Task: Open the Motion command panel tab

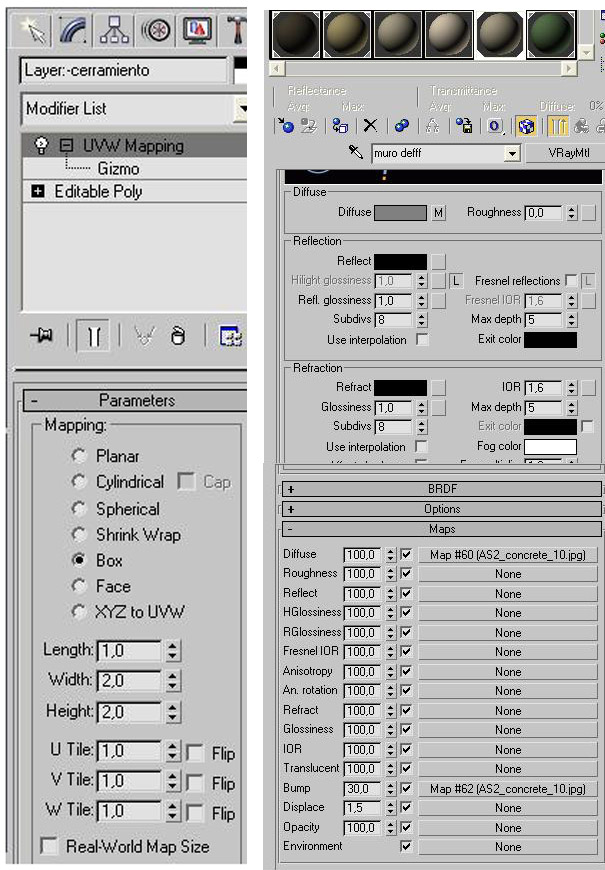Action: pyautogui.click(x=155, y=30)
